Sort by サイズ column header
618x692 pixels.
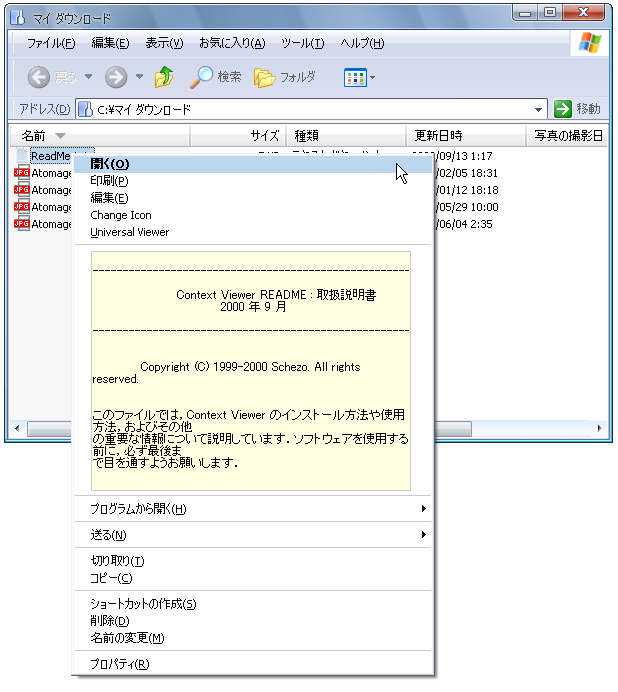(x=238, y=135)
